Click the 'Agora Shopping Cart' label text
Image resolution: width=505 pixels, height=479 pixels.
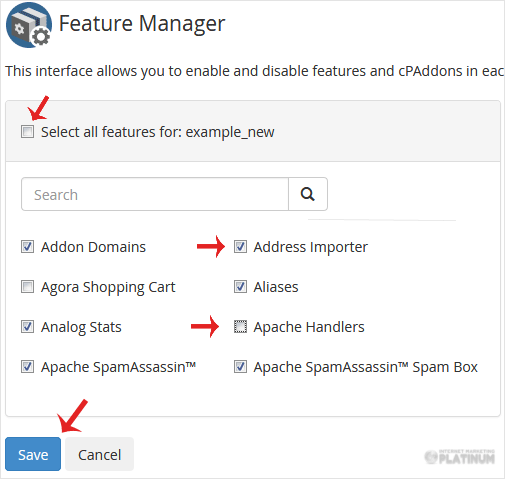pos(108,287)
